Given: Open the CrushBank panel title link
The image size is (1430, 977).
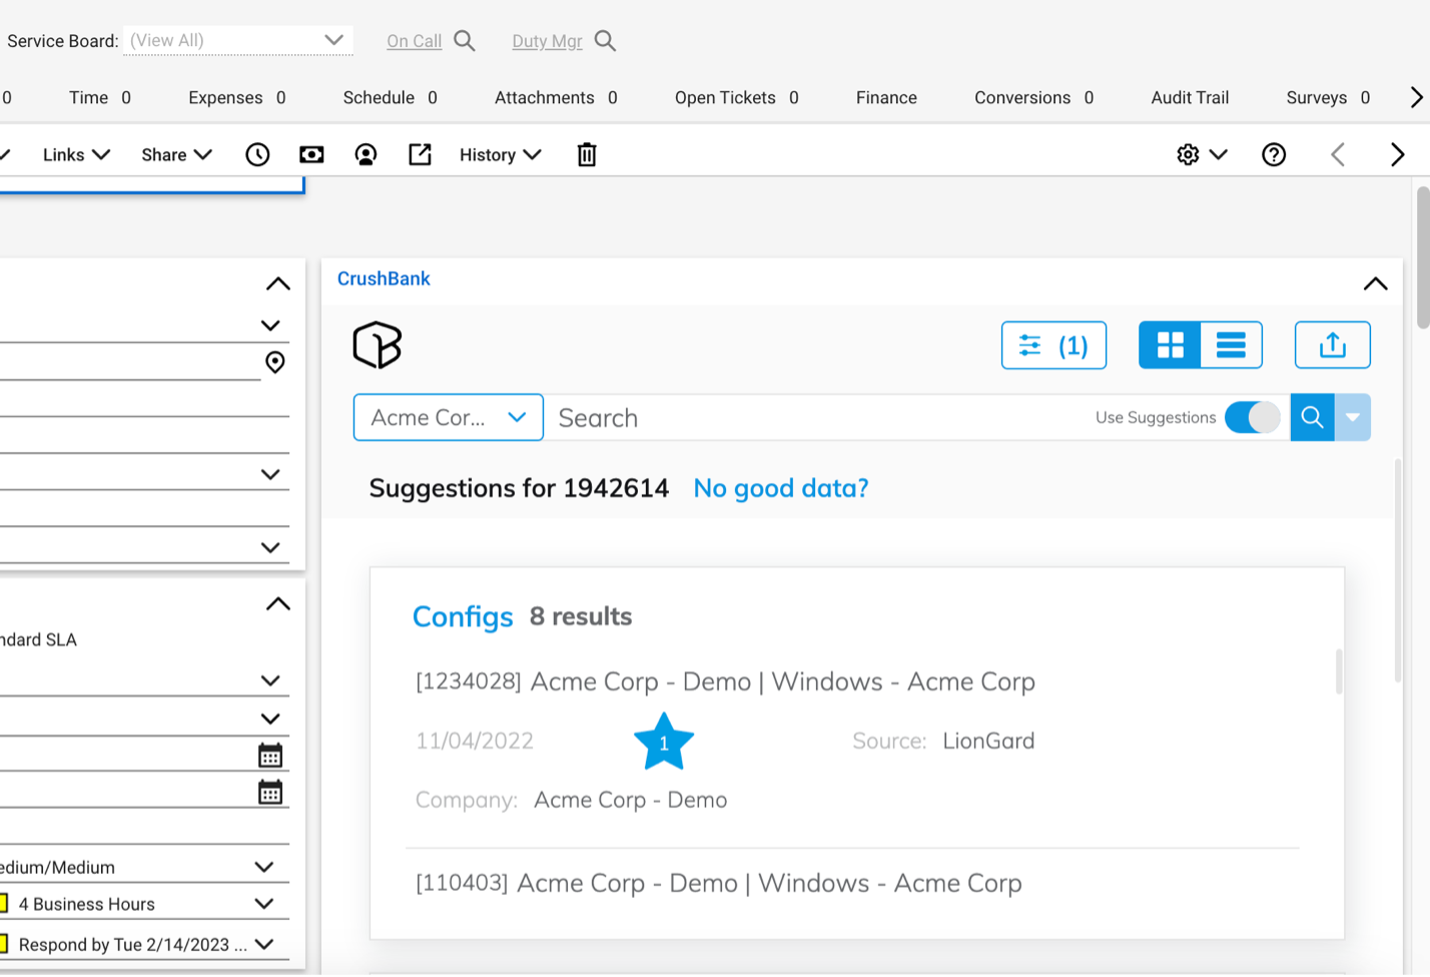Looking at the screenshot, I should 383,279.
